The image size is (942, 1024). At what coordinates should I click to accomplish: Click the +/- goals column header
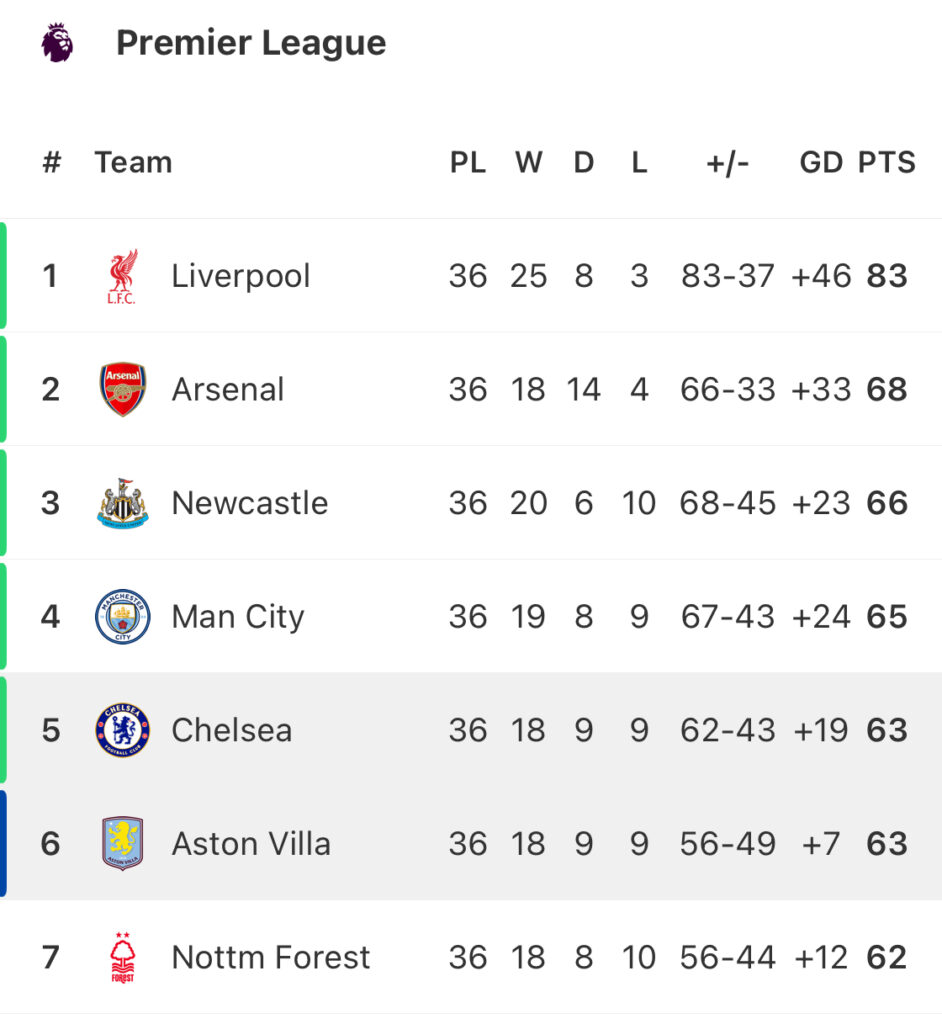pos(727,163)
